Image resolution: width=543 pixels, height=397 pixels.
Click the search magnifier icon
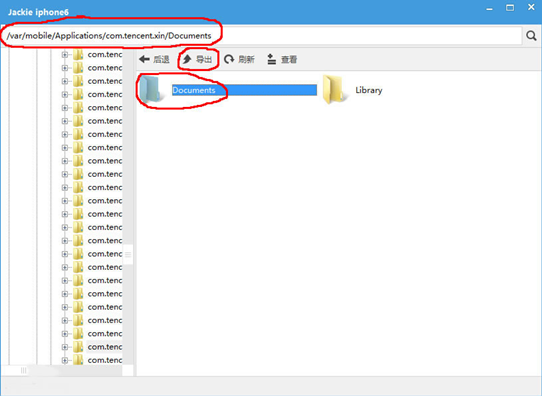pos(531,36)
